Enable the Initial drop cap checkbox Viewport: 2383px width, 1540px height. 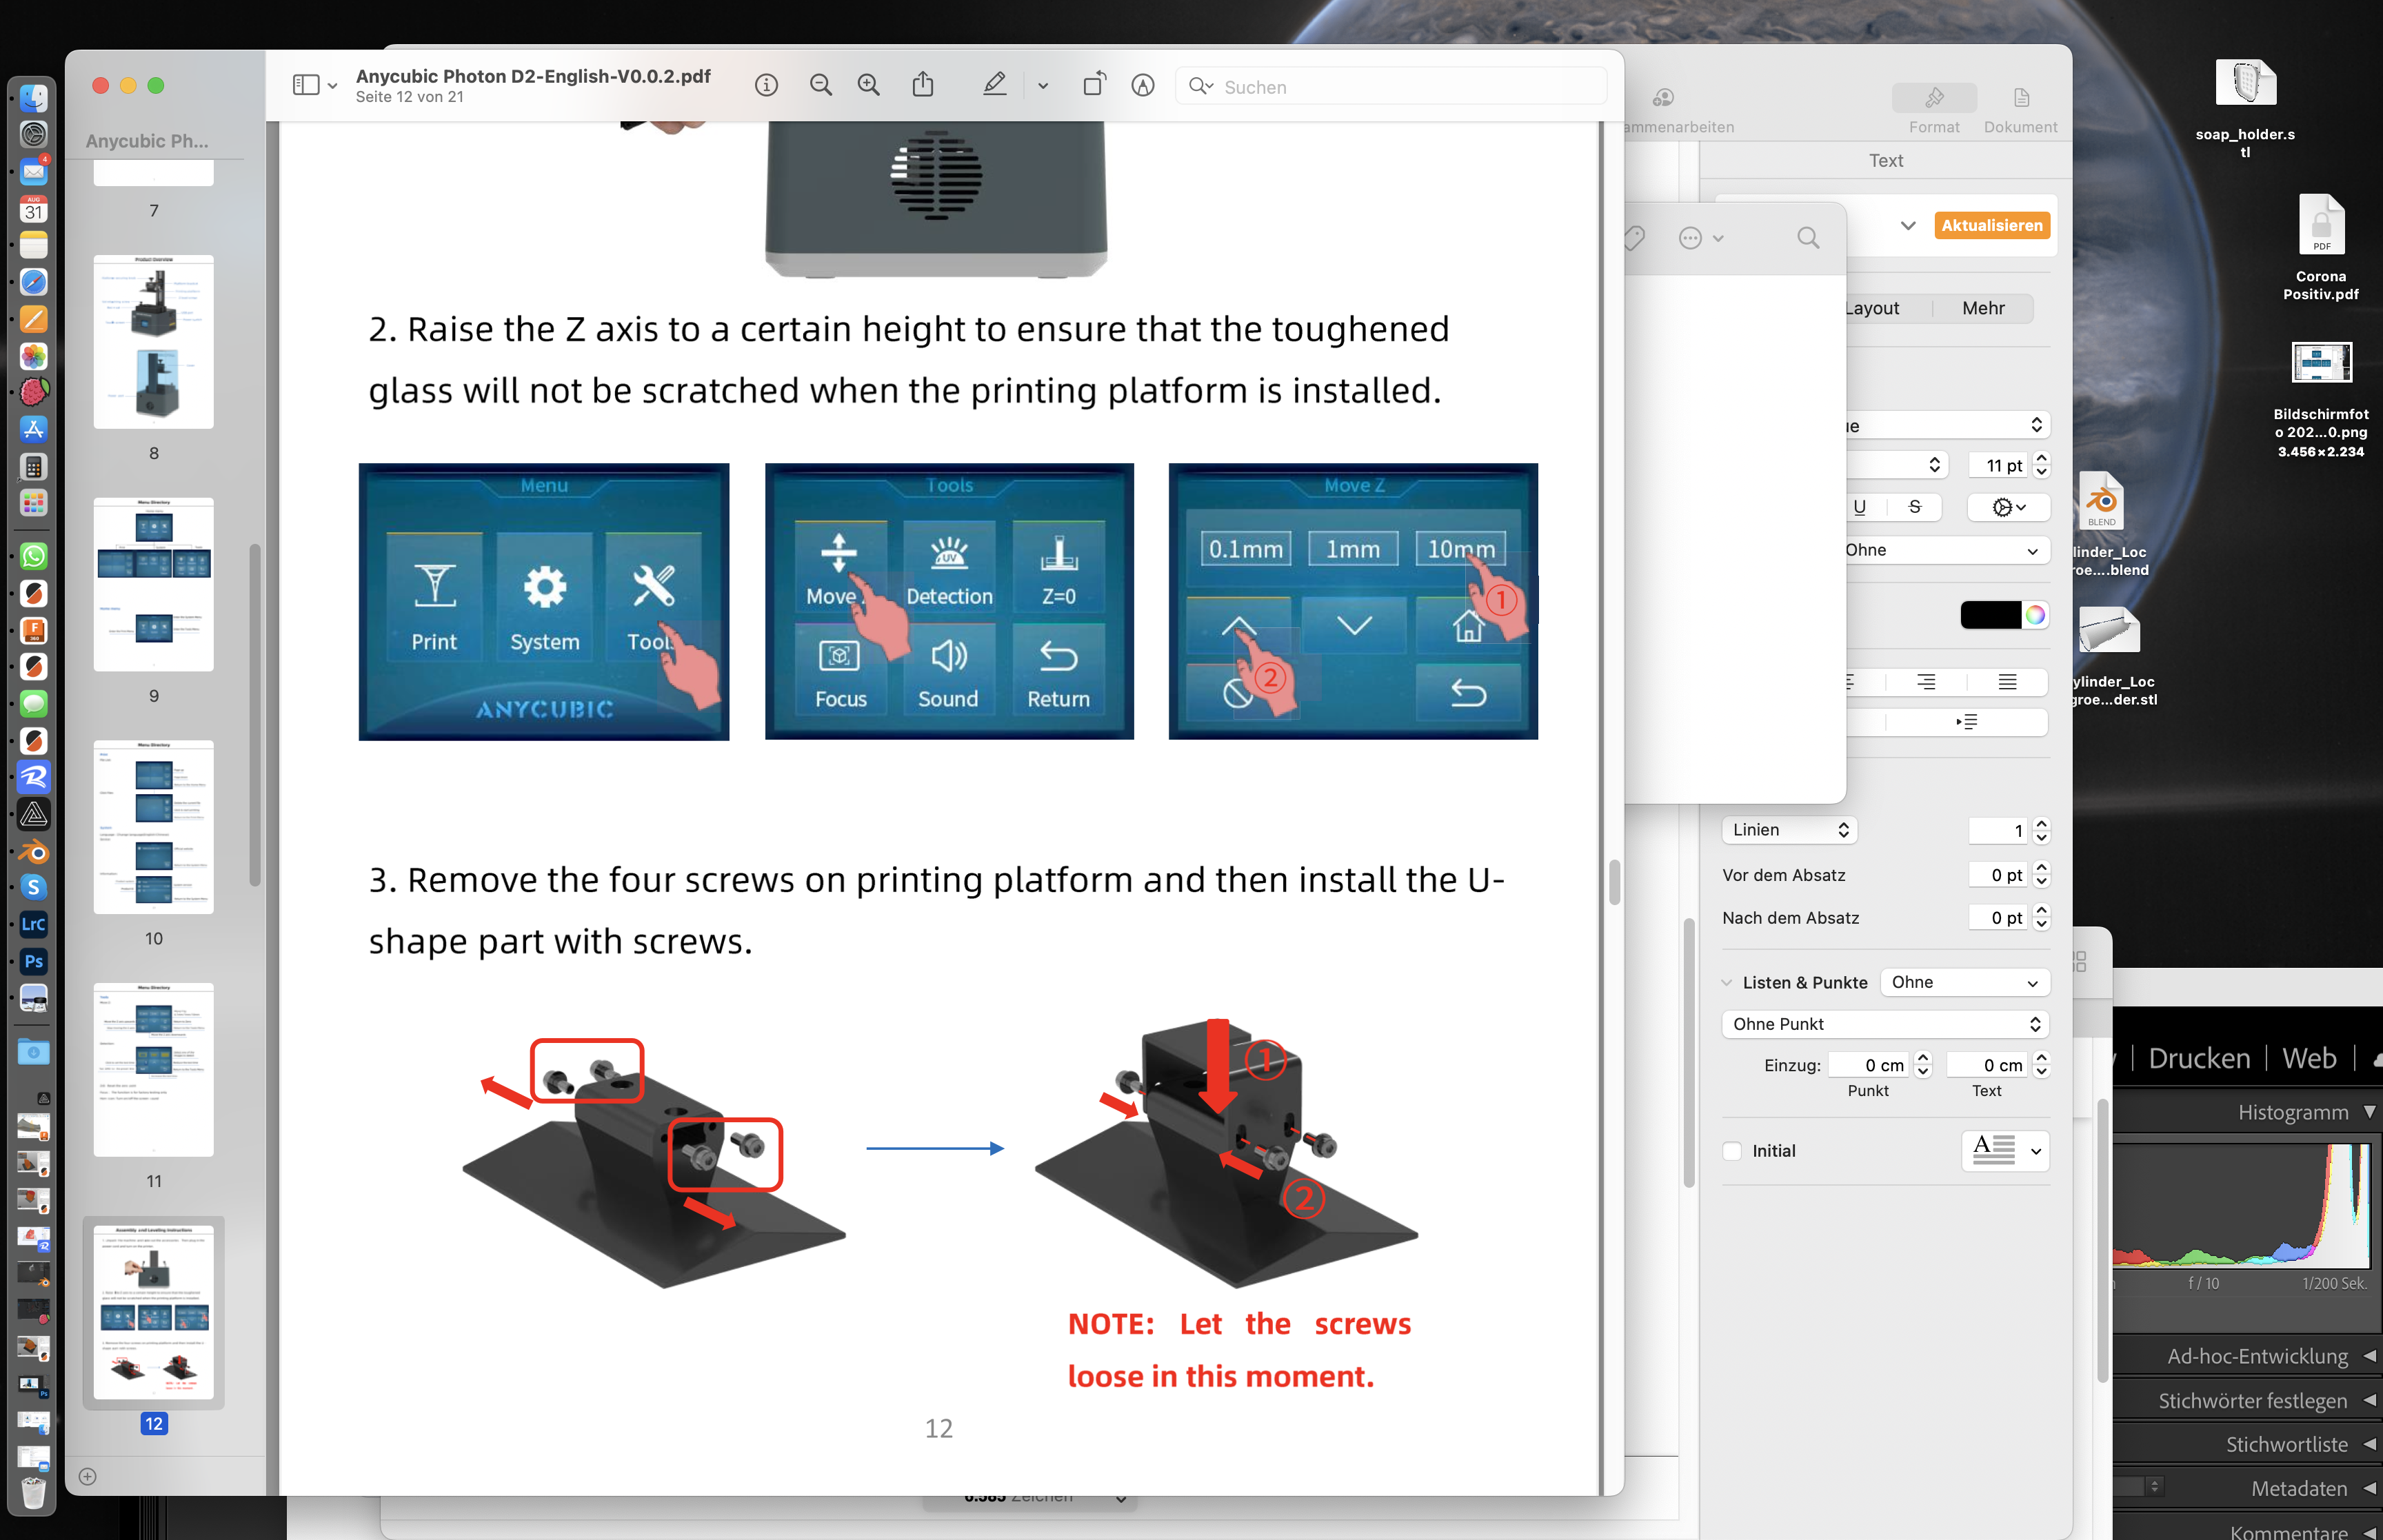pos(1732,1151)
